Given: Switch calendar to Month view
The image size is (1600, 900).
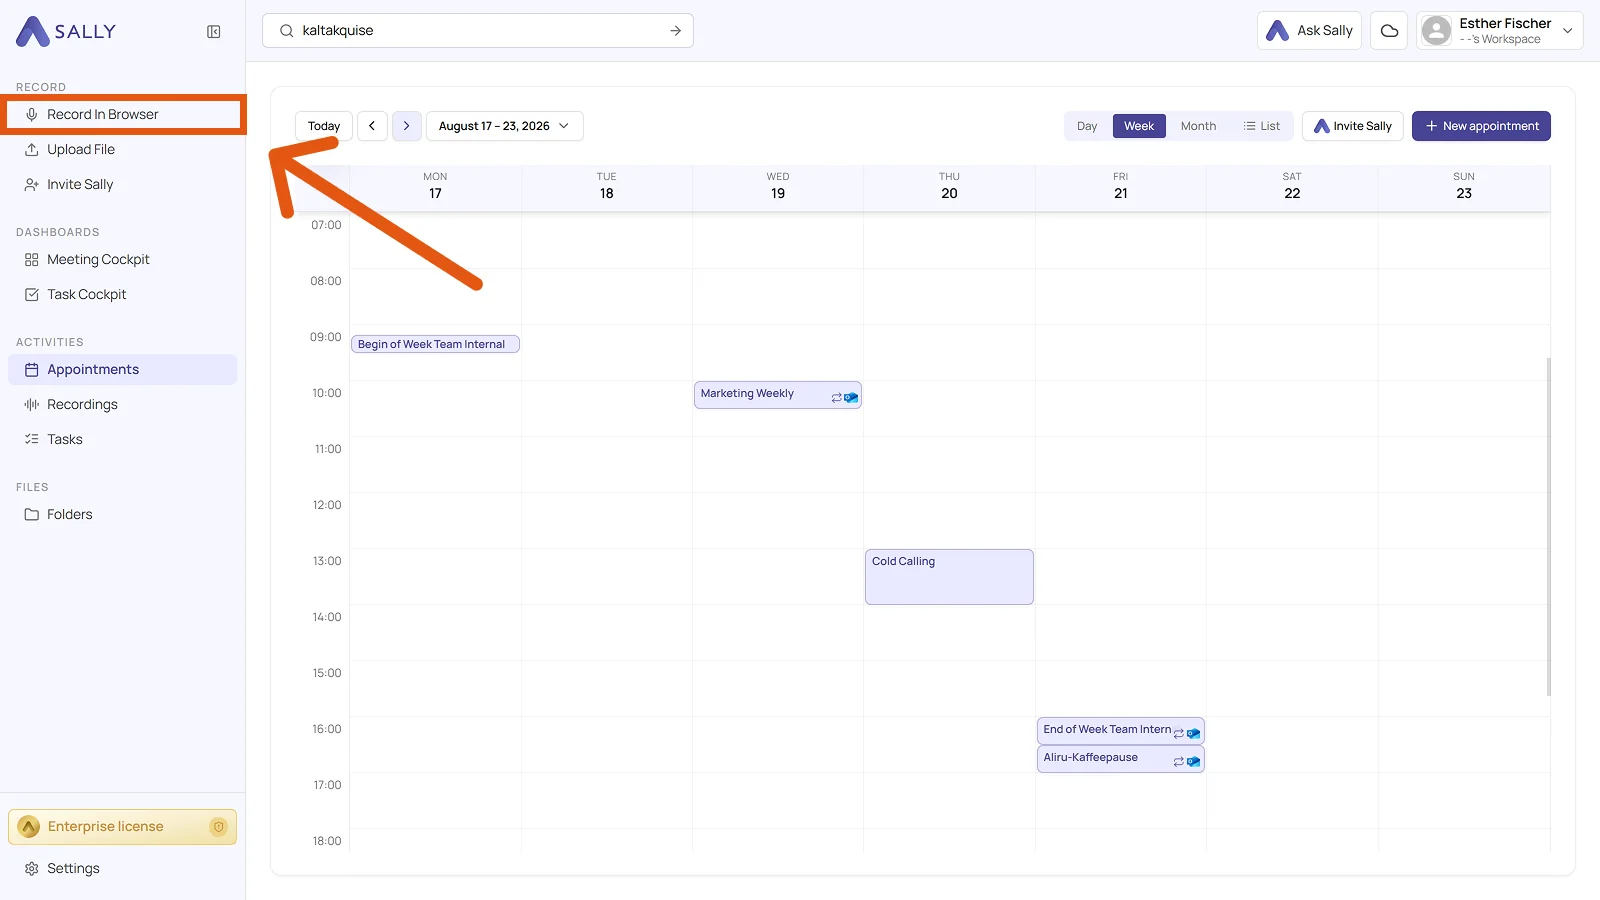Looking at the screenshot, I should click(x=1198, y=126).
